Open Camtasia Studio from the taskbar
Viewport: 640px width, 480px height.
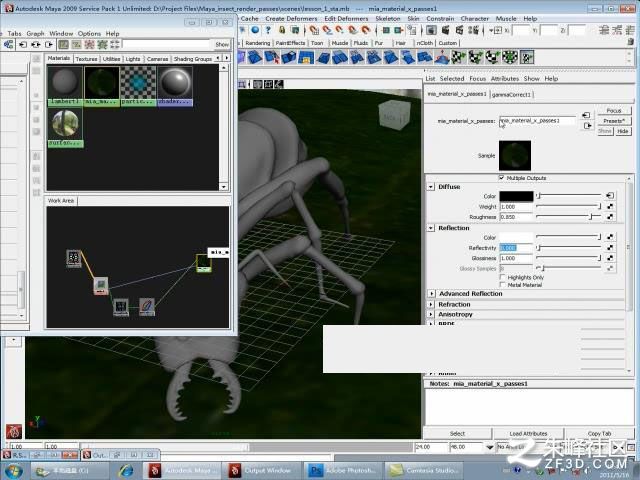tap(424, 471)
